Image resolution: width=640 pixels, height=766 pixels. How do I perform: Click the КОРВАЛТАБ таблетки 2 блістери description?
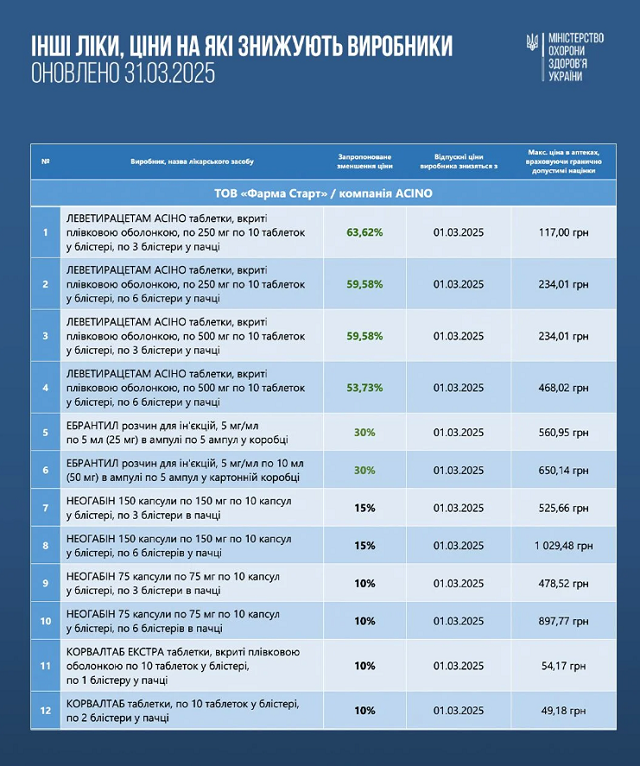[x=183, y=711]
